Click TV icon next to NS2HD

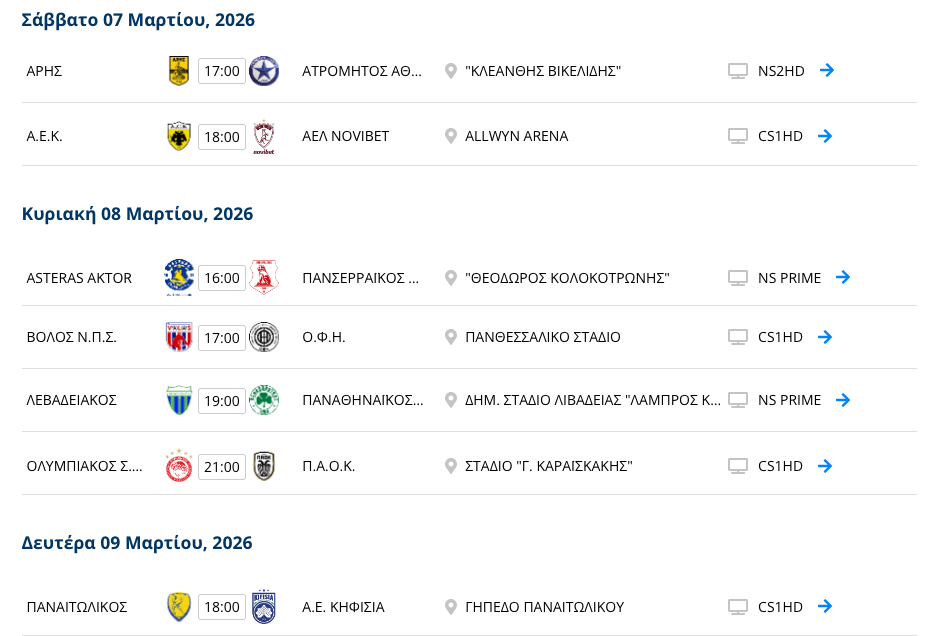[x=738, y=71]
